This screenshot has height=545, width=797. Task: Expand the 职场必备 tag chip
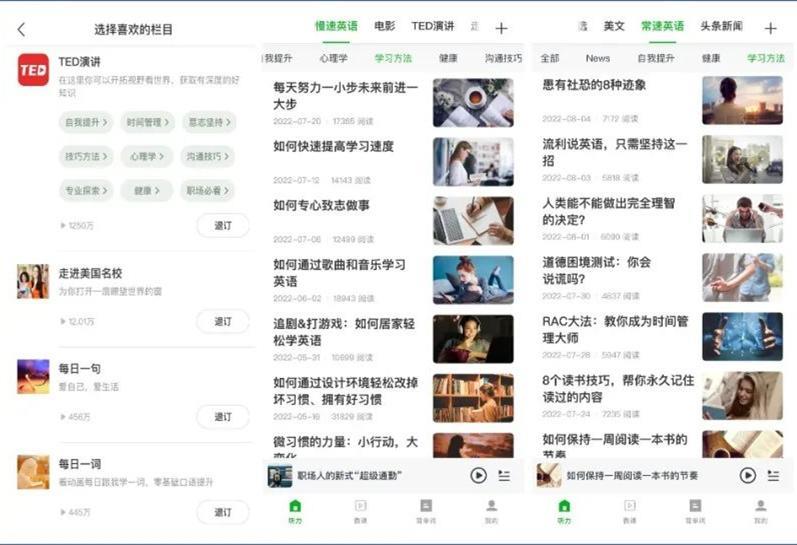pos(207,191)
